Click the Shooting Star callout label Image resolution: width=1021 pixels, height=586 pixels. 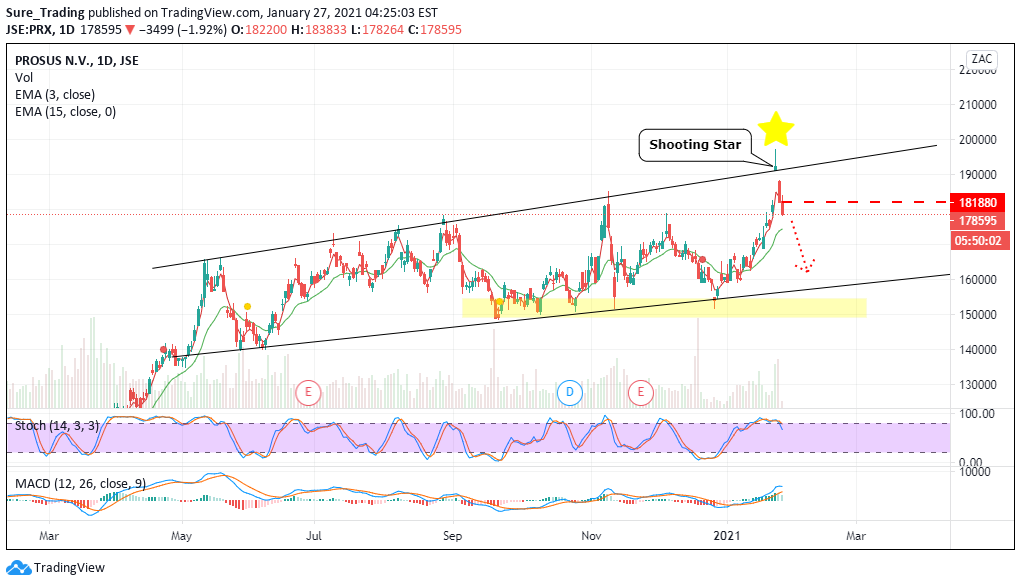pos(695,145)
